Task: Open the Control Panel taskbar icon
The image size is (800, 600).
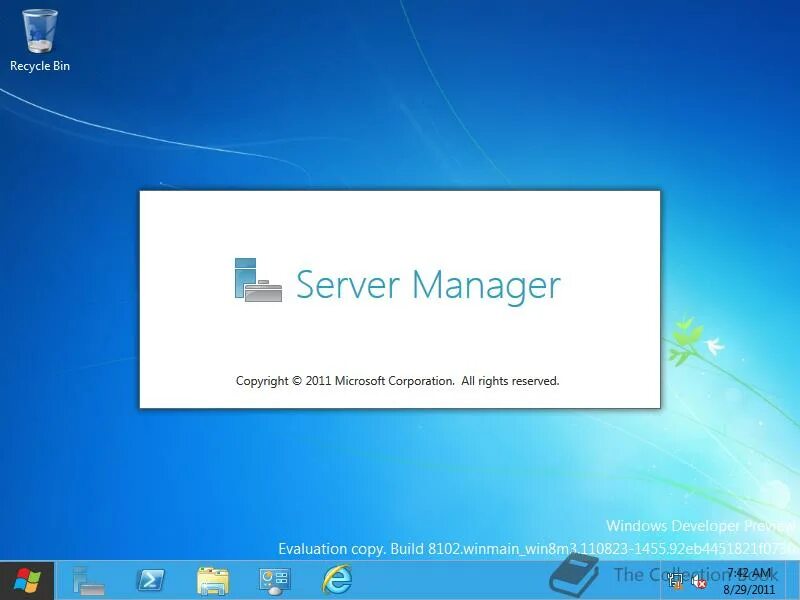Action: tap(274, 581)
